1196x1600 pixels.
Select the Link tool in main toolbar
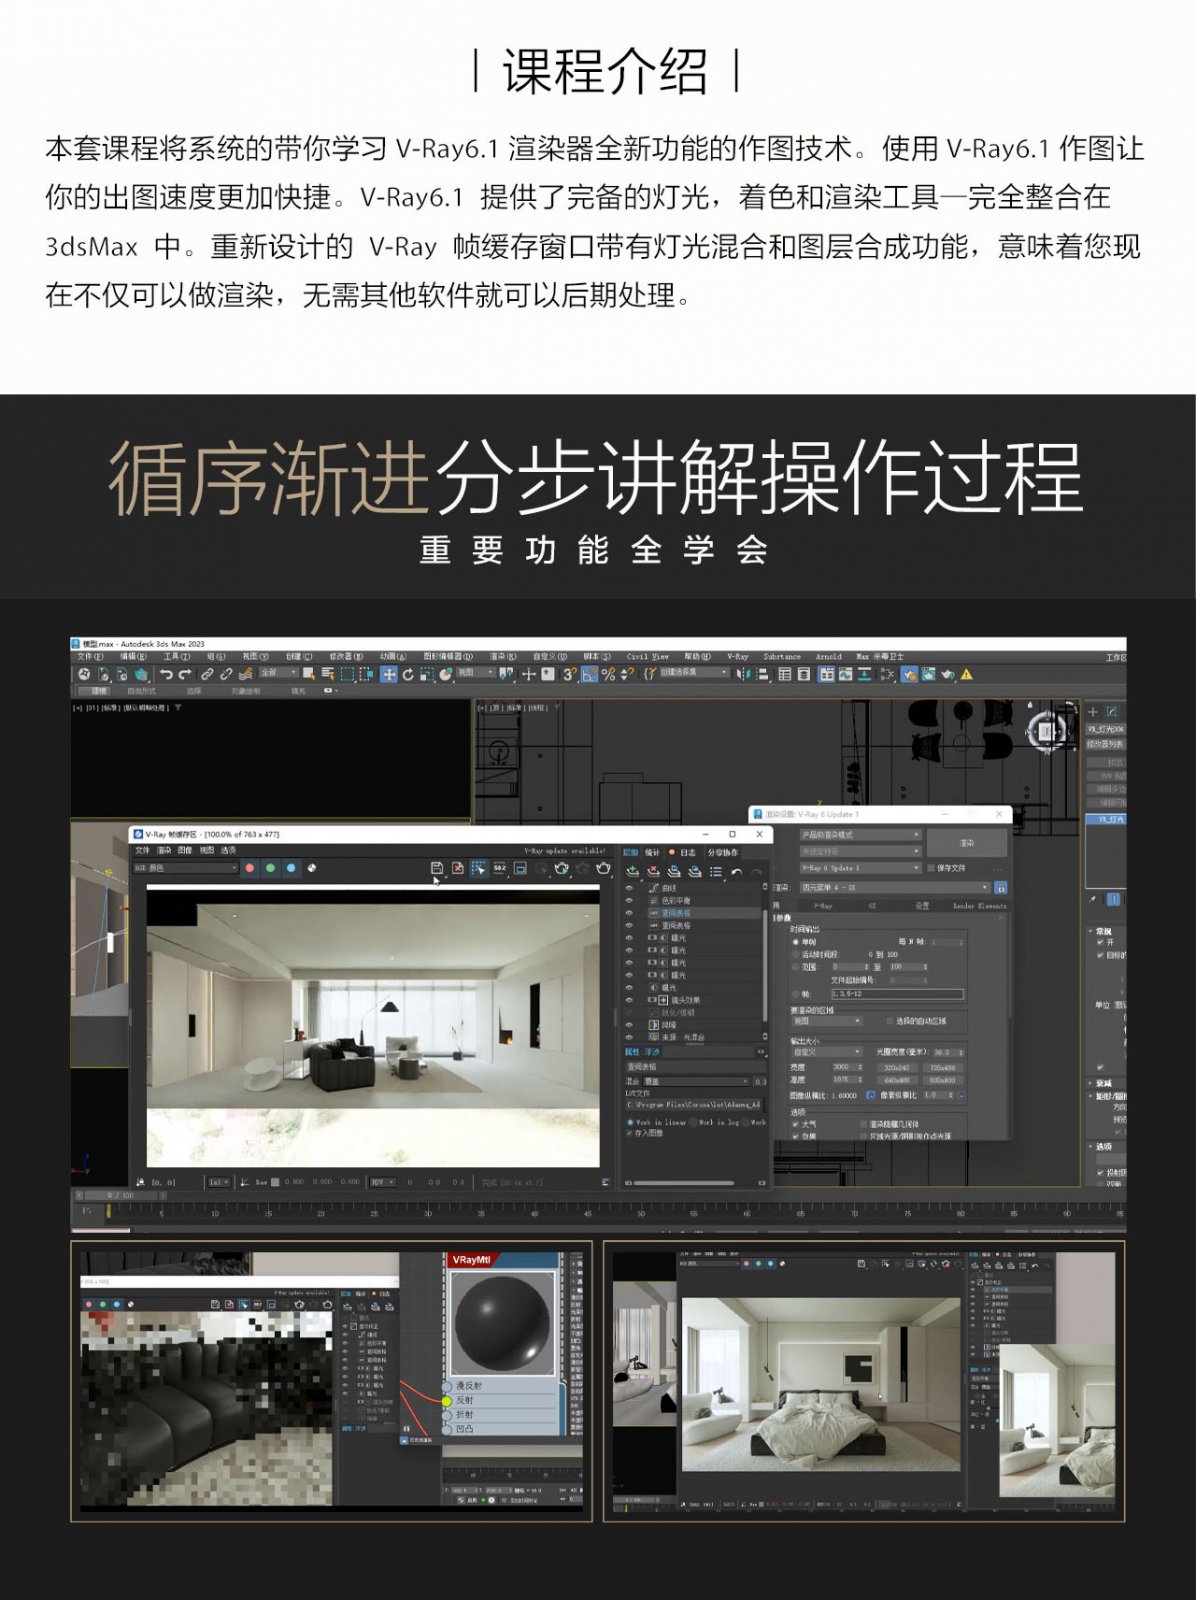click(x=207, y=675)
